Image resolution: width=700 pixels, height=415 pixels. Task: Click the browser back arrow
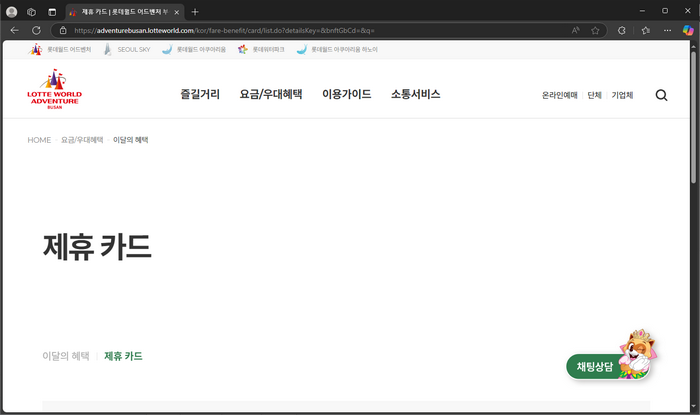click(x=14, y=30)
